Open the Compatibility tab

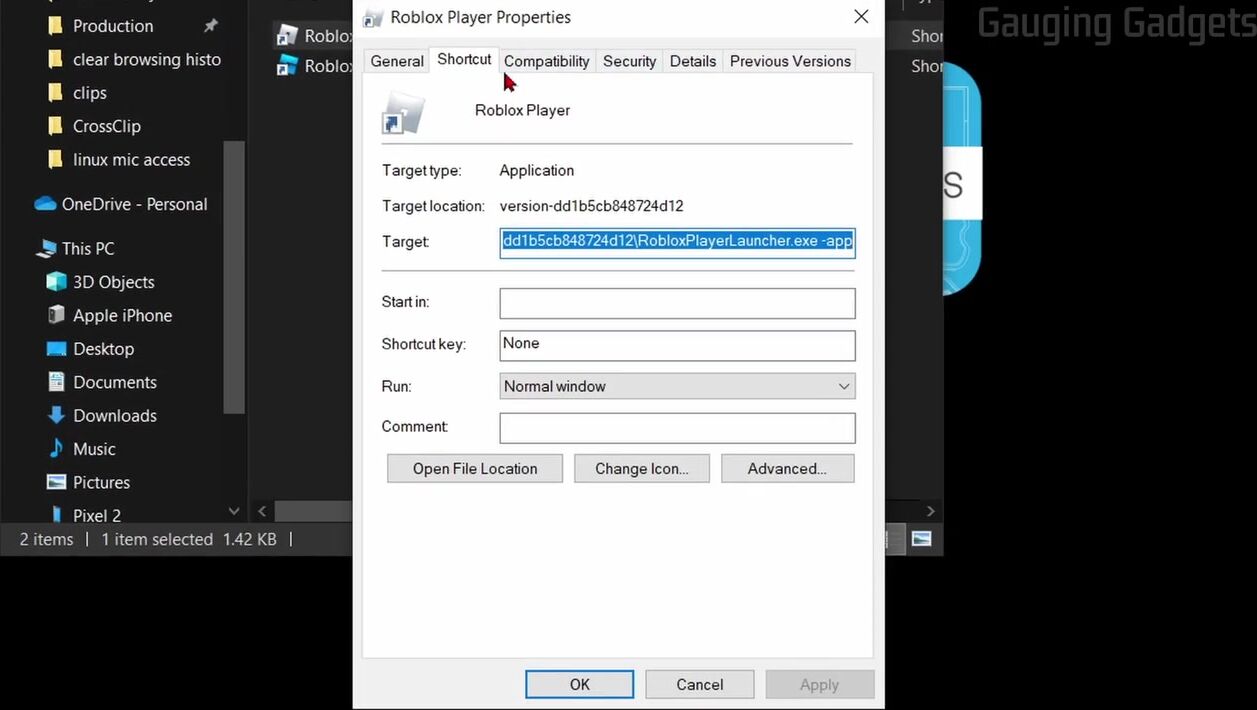coord(546,61)
